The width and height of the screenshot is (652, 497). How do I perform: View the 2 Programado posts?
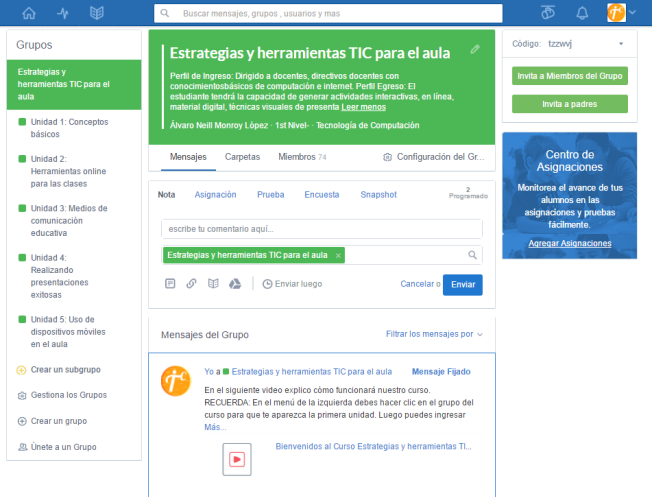468,193
